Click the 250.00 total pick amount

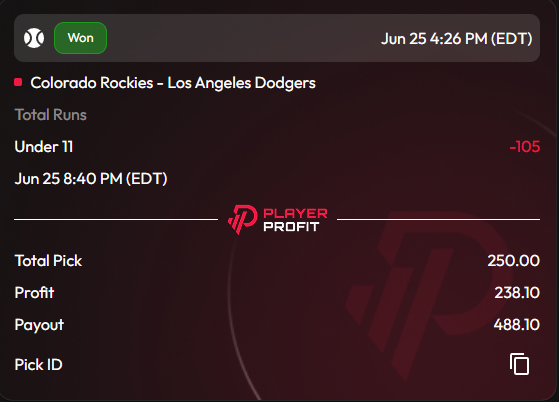pos(513,261)
